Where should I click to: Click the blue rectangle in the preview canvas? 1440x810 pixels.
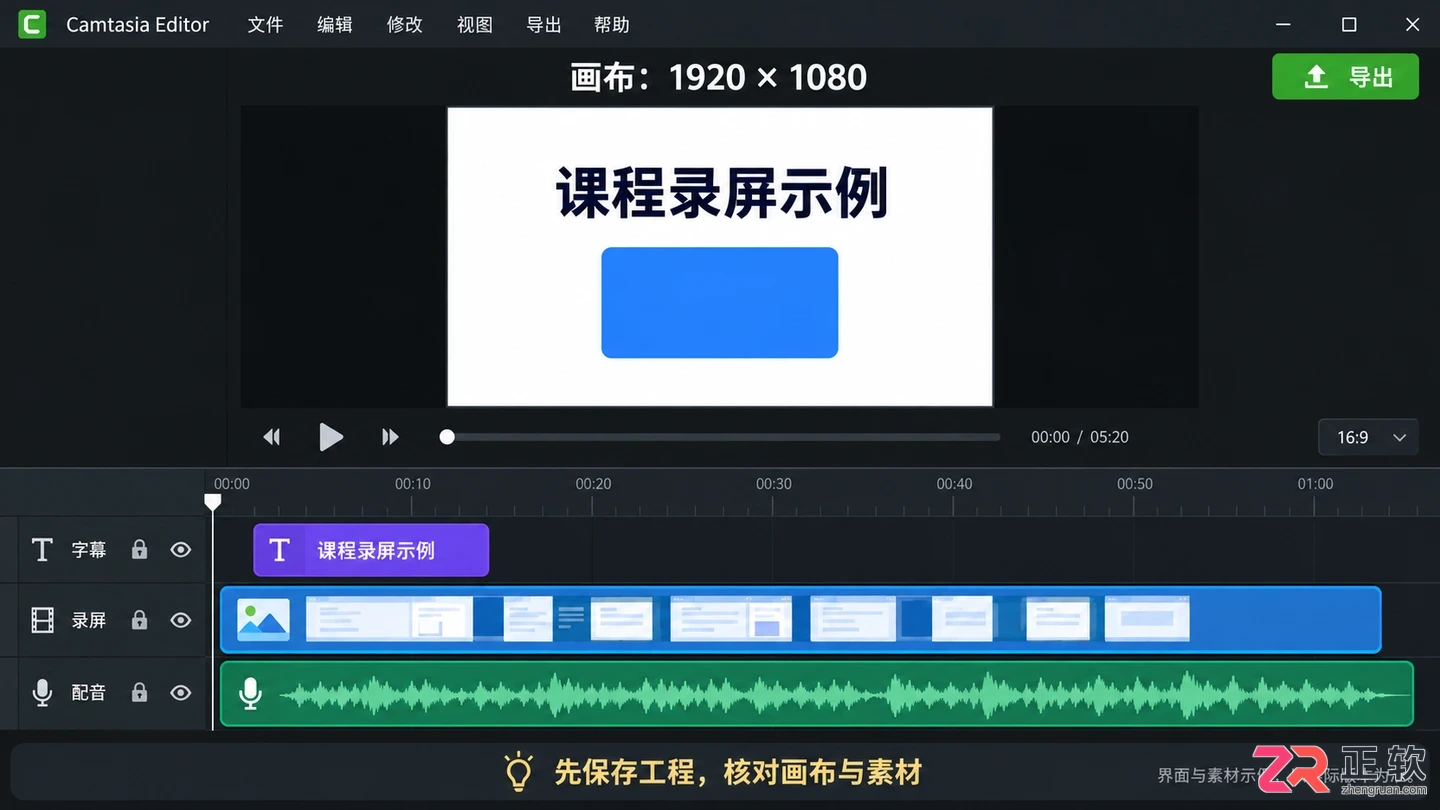(x=719, y=302)
